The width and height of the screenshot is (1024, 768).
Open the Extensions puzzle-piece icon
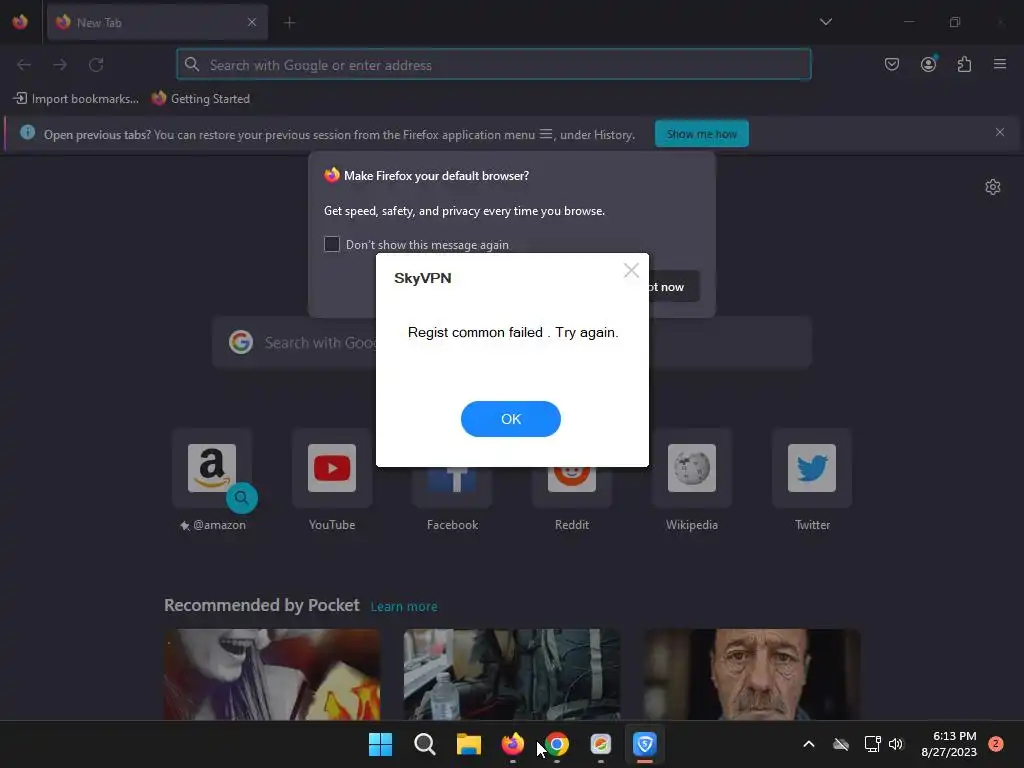coord(964,64)
